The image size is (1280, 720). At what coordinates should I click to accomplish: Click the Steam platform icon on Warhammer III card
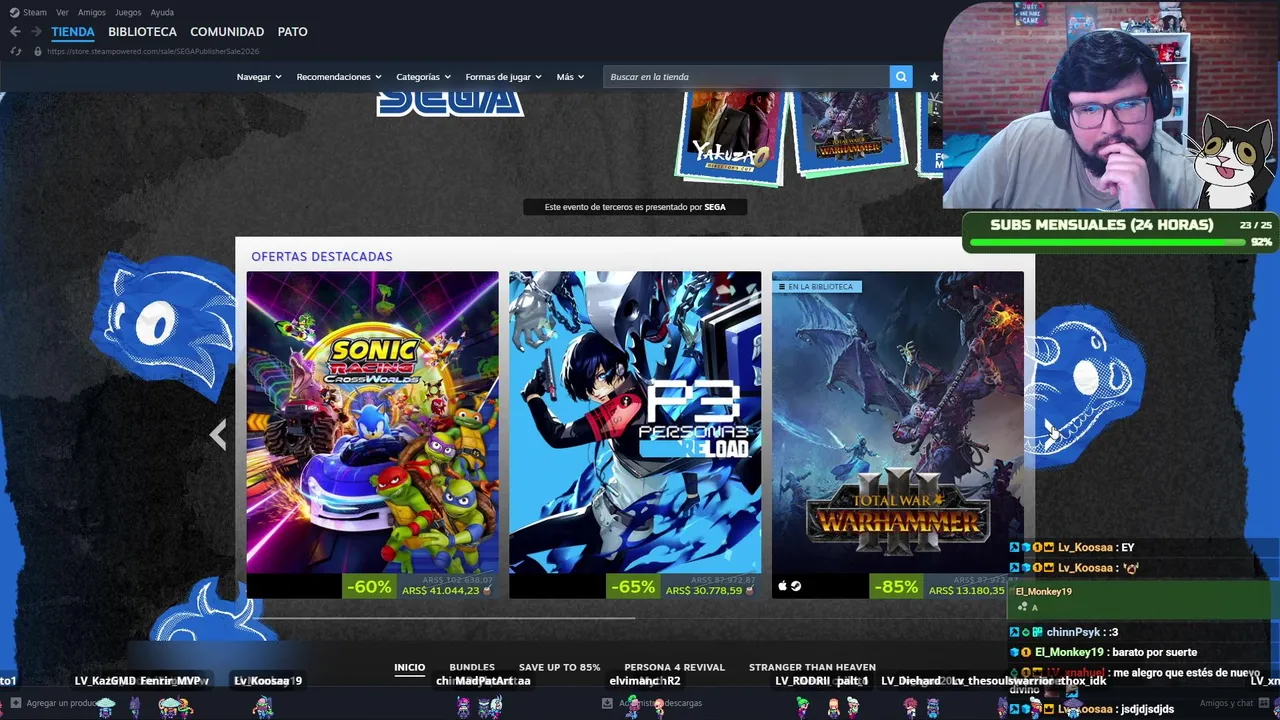point(796,586)
